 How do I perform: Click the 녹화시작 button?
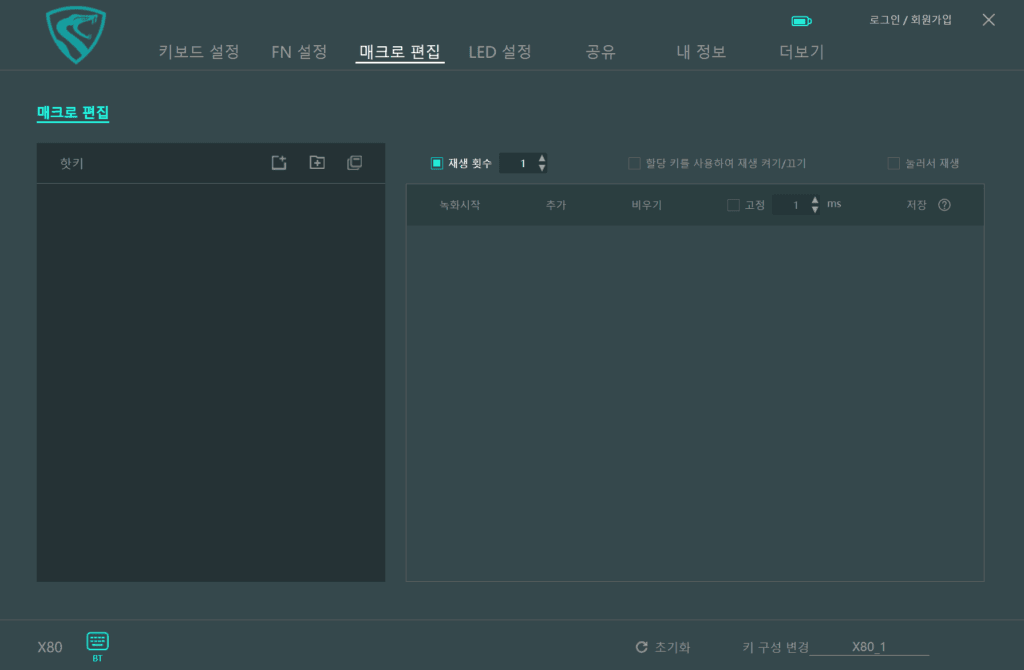tap(460, 205)
